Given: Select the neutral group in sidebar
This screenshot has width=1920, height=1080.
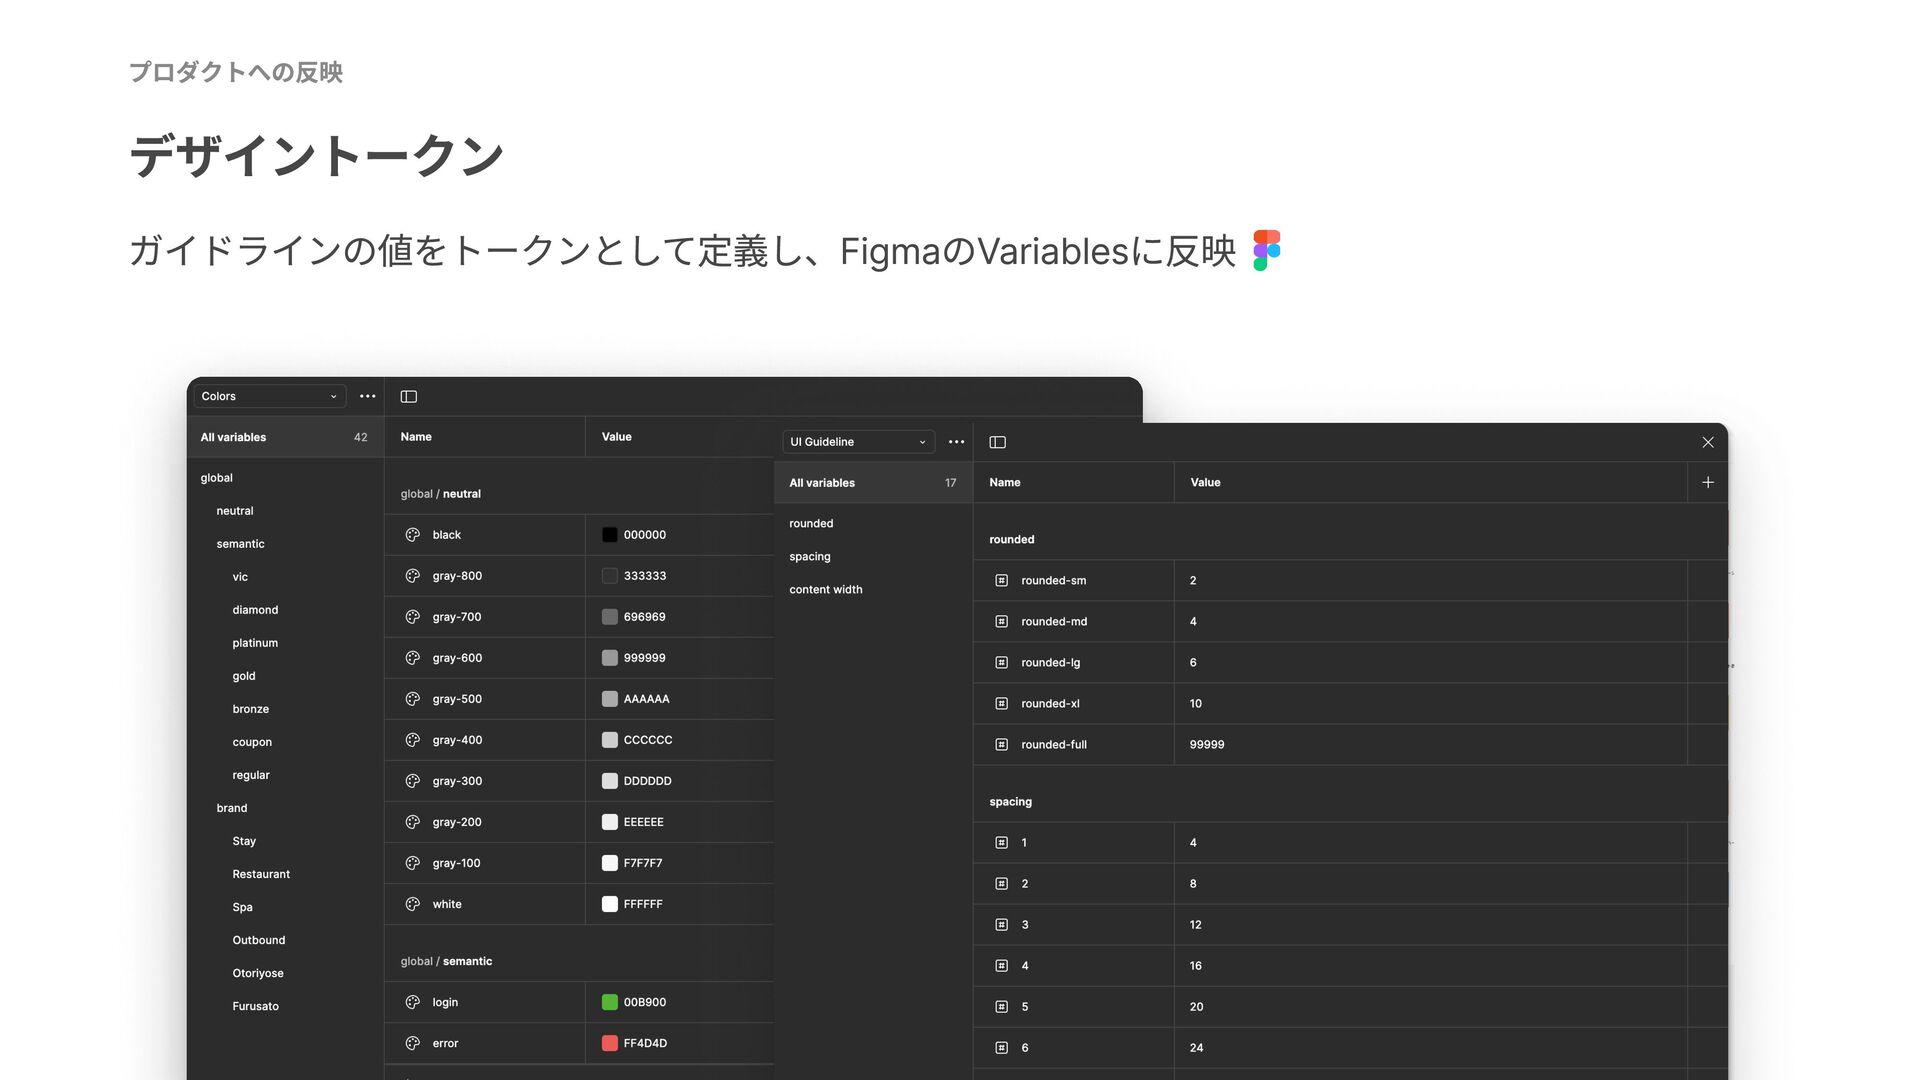Looking at the screenshot, I should pyautogui.click(x=235, y=511).
